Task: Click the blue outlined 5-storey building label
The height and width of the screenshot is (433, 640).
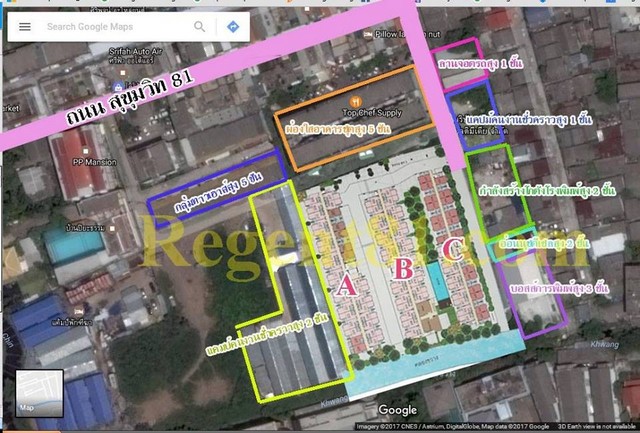Action: pyautogui.click(x=218, y=187)
